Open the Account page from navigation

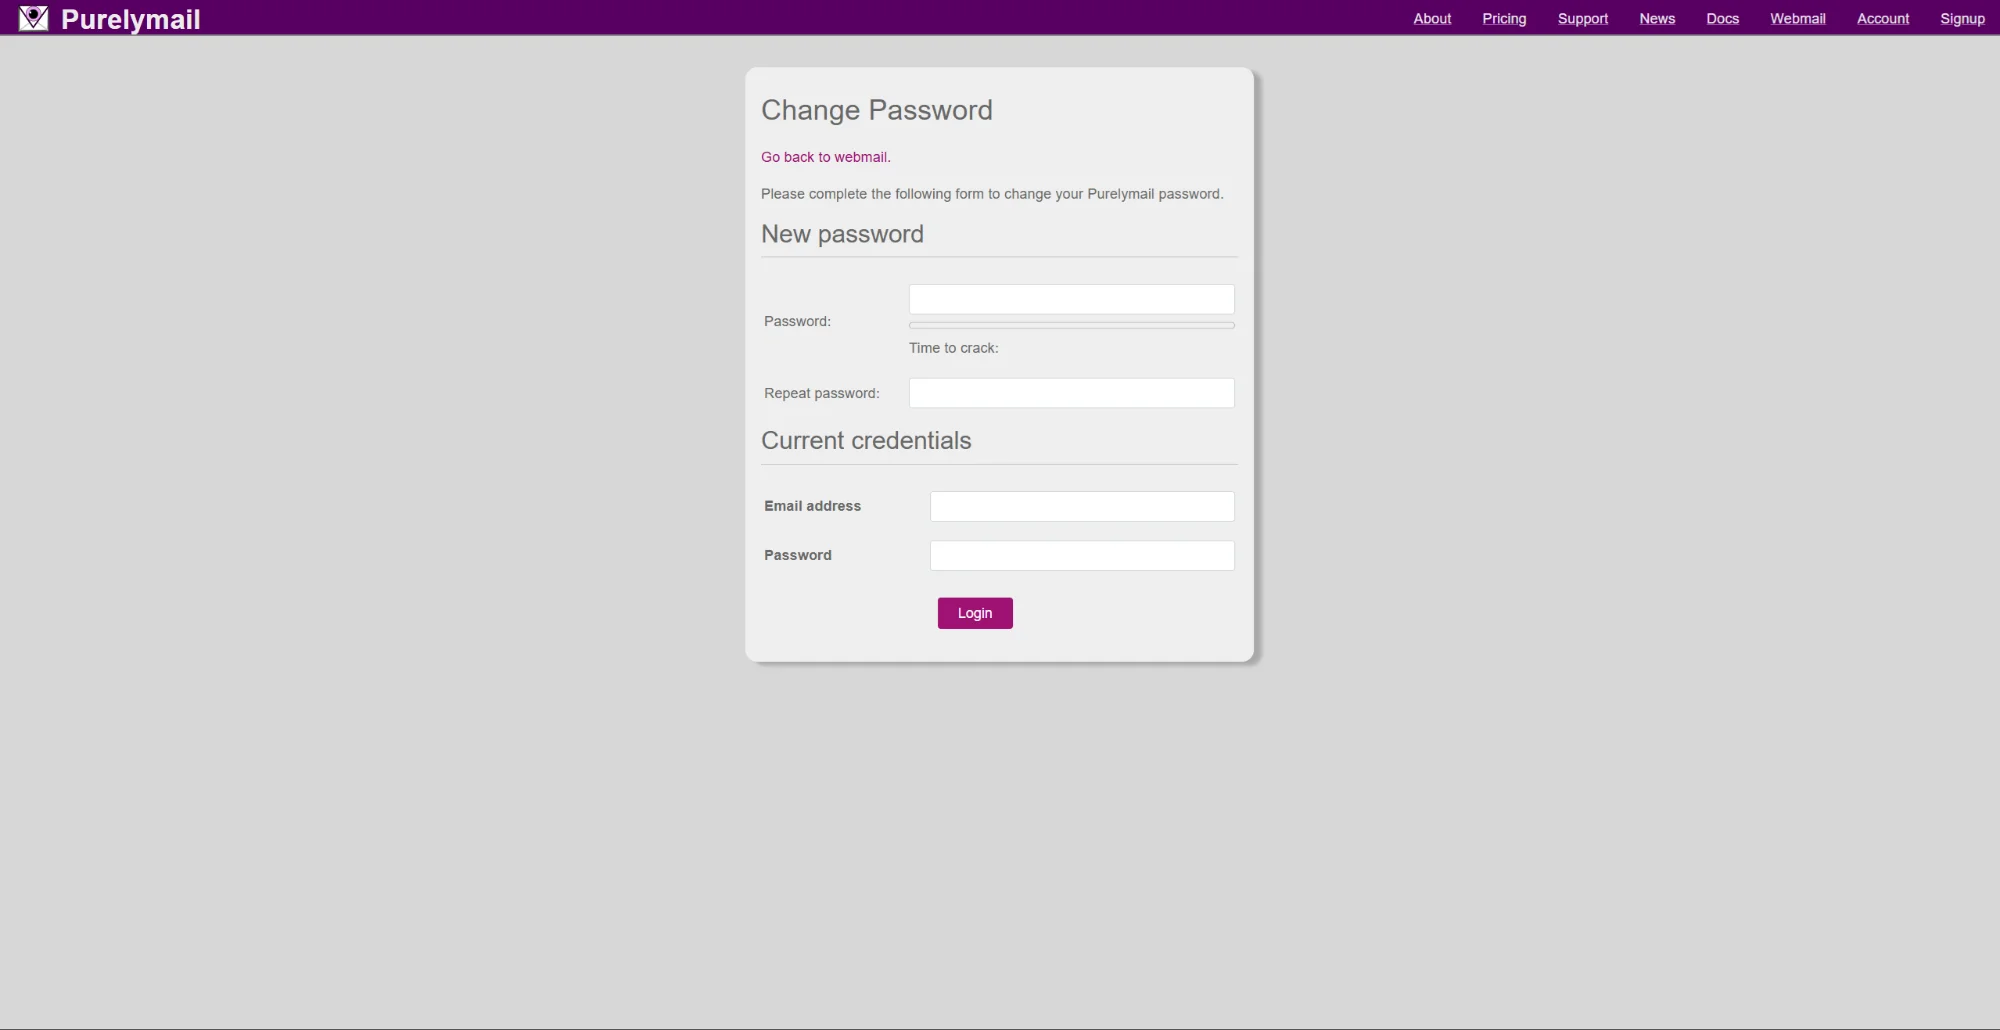(1882, 18)
